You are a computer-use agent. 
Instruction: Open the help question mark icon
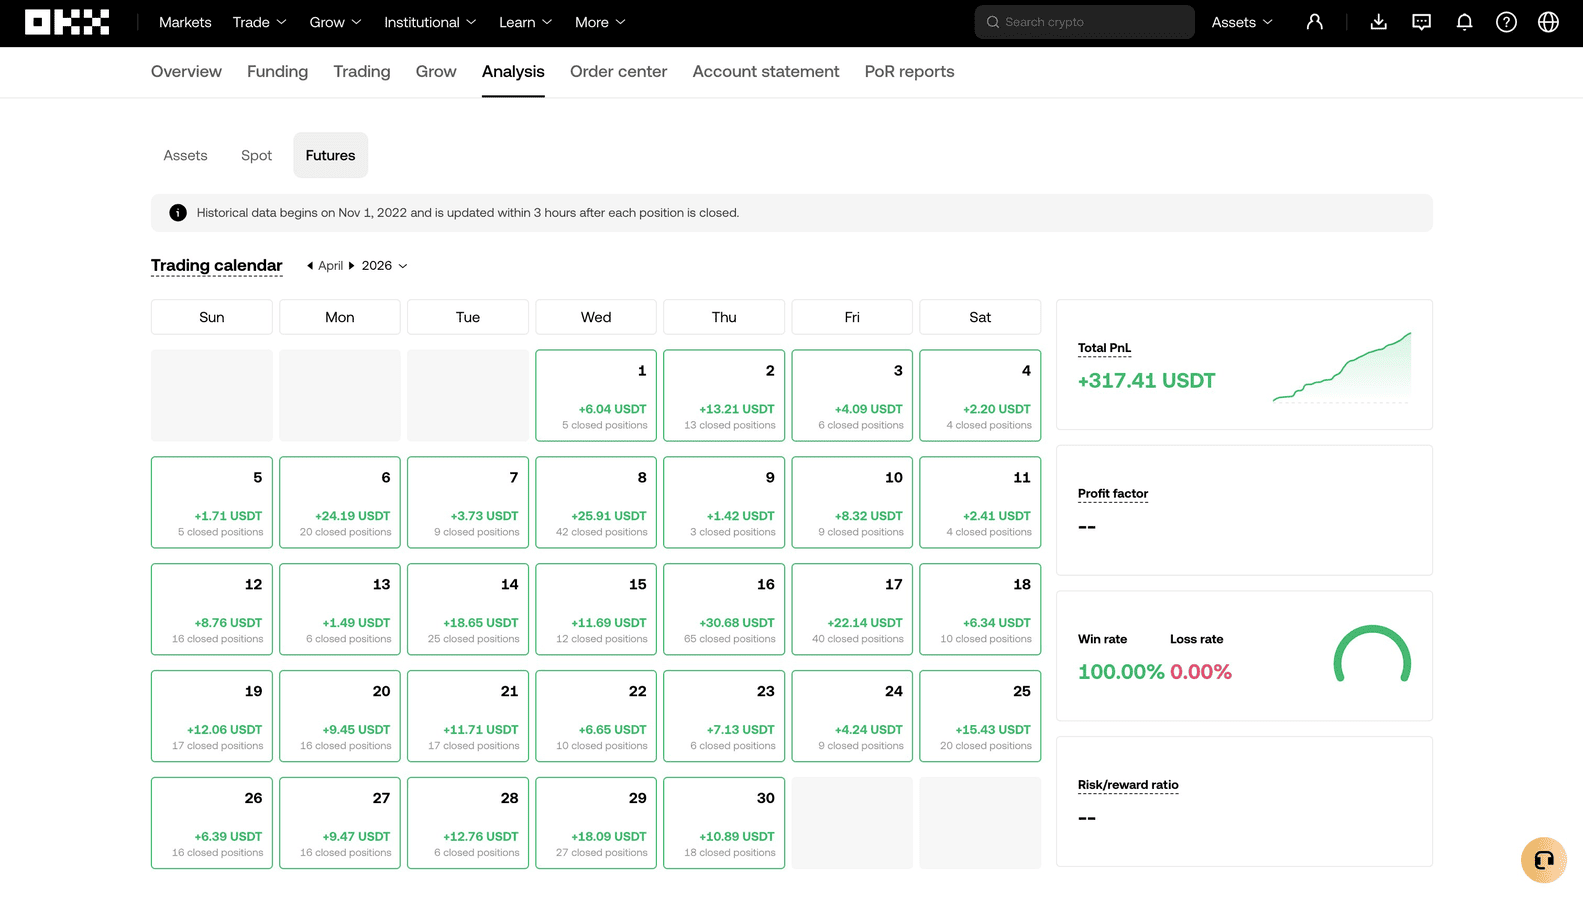point(1506,22)
